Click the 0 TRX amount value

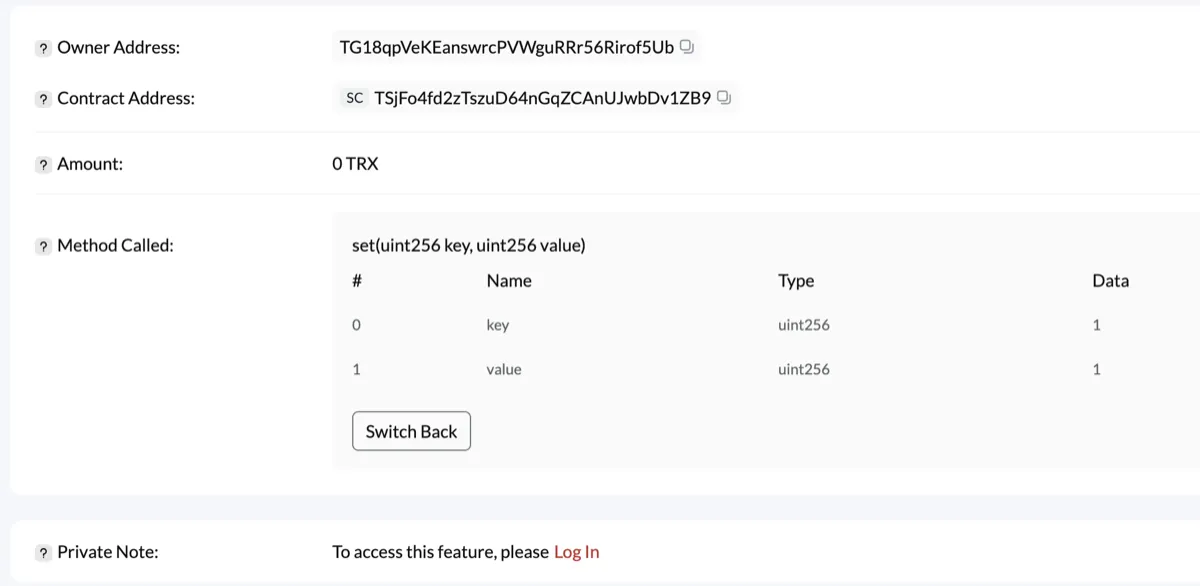tap(355, 163)
